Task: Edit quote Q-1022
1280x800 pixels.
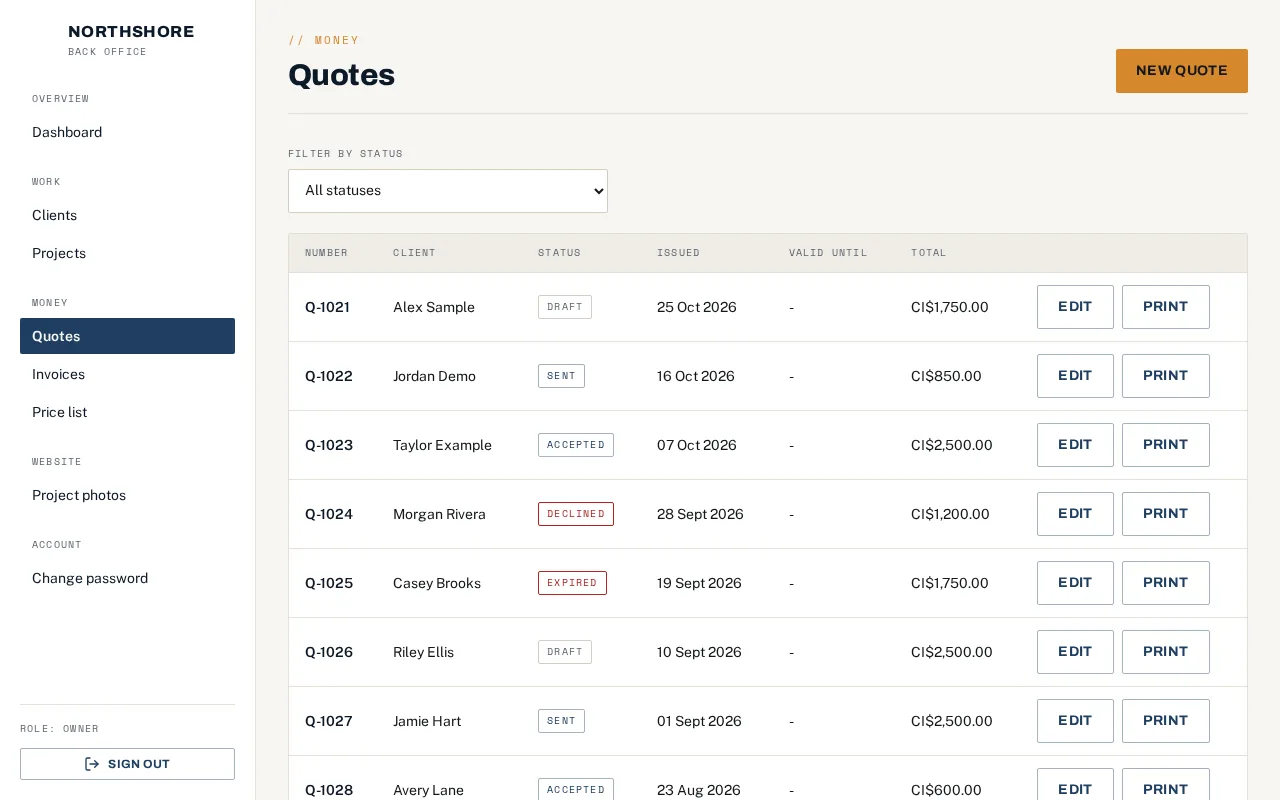Action: tap(1075, 376)
